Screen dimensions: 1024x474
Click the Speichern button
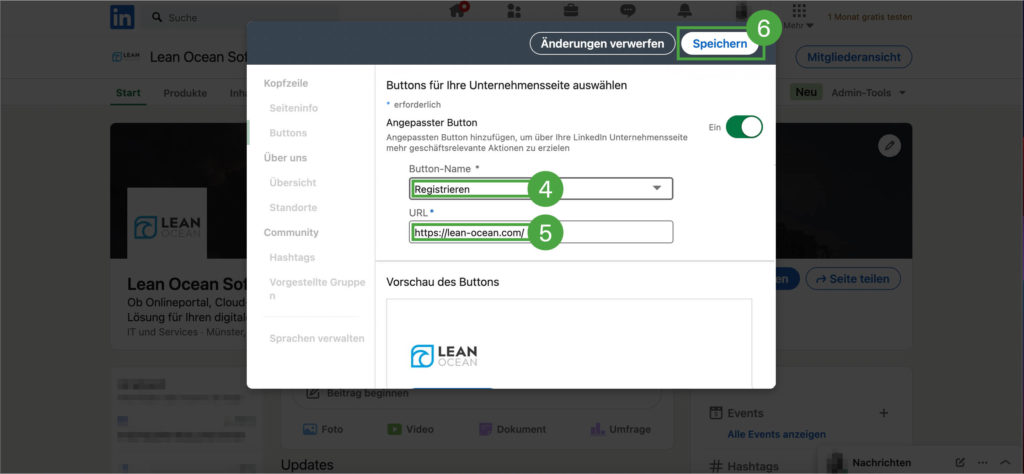(720, 44)
